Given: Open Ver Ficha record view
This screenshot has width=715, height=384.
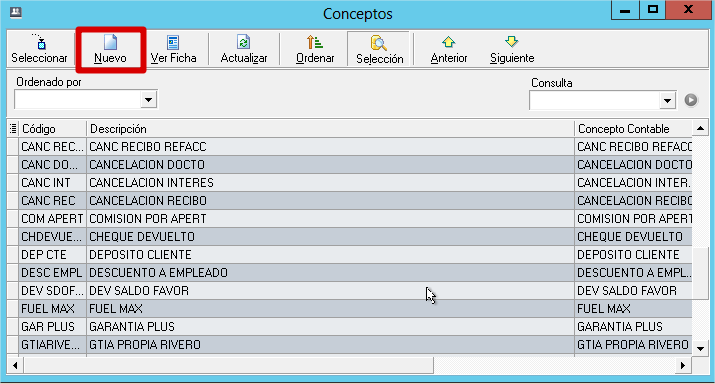Looking at the screenshot, I should pos(173,49).
